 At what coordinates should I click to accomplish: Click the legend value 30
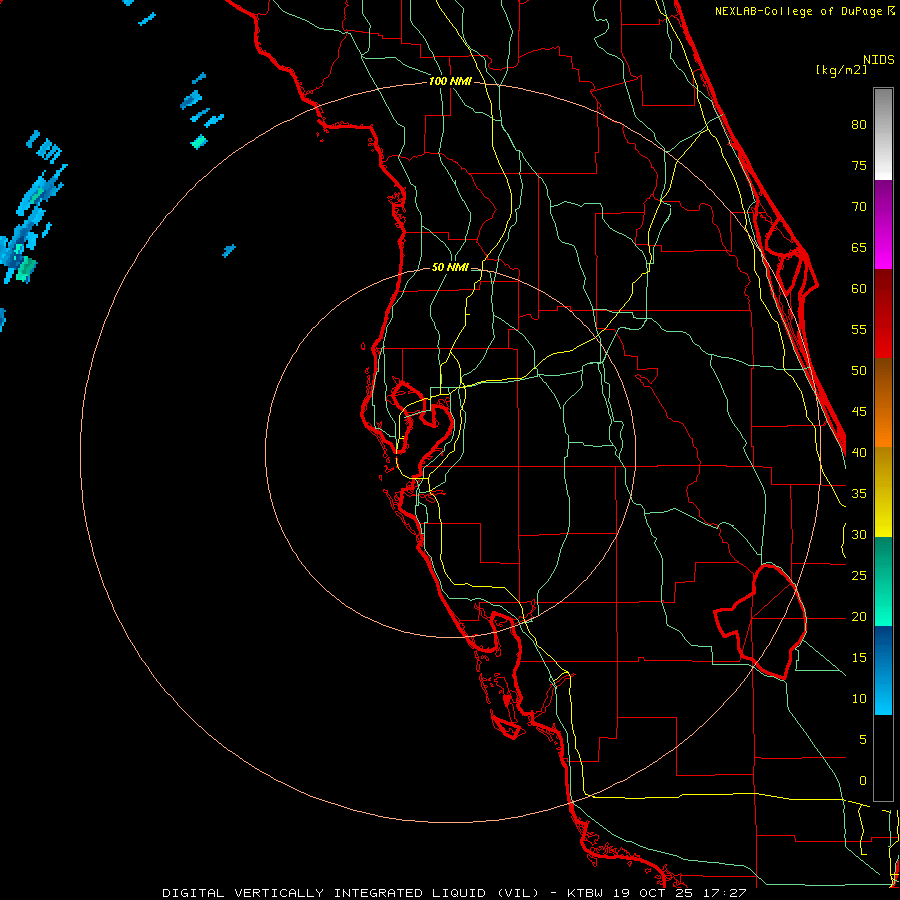pyautogui.click(x=859, y=534)
